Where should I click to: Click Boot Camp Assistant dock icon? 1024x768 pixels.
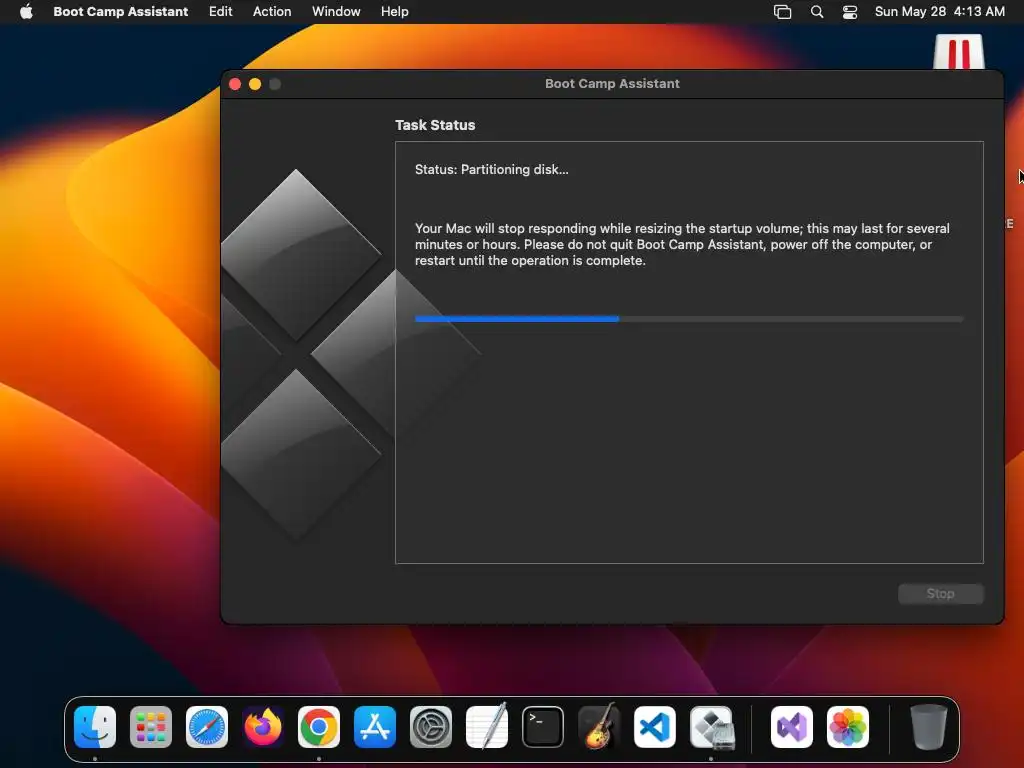pos(711,726)
